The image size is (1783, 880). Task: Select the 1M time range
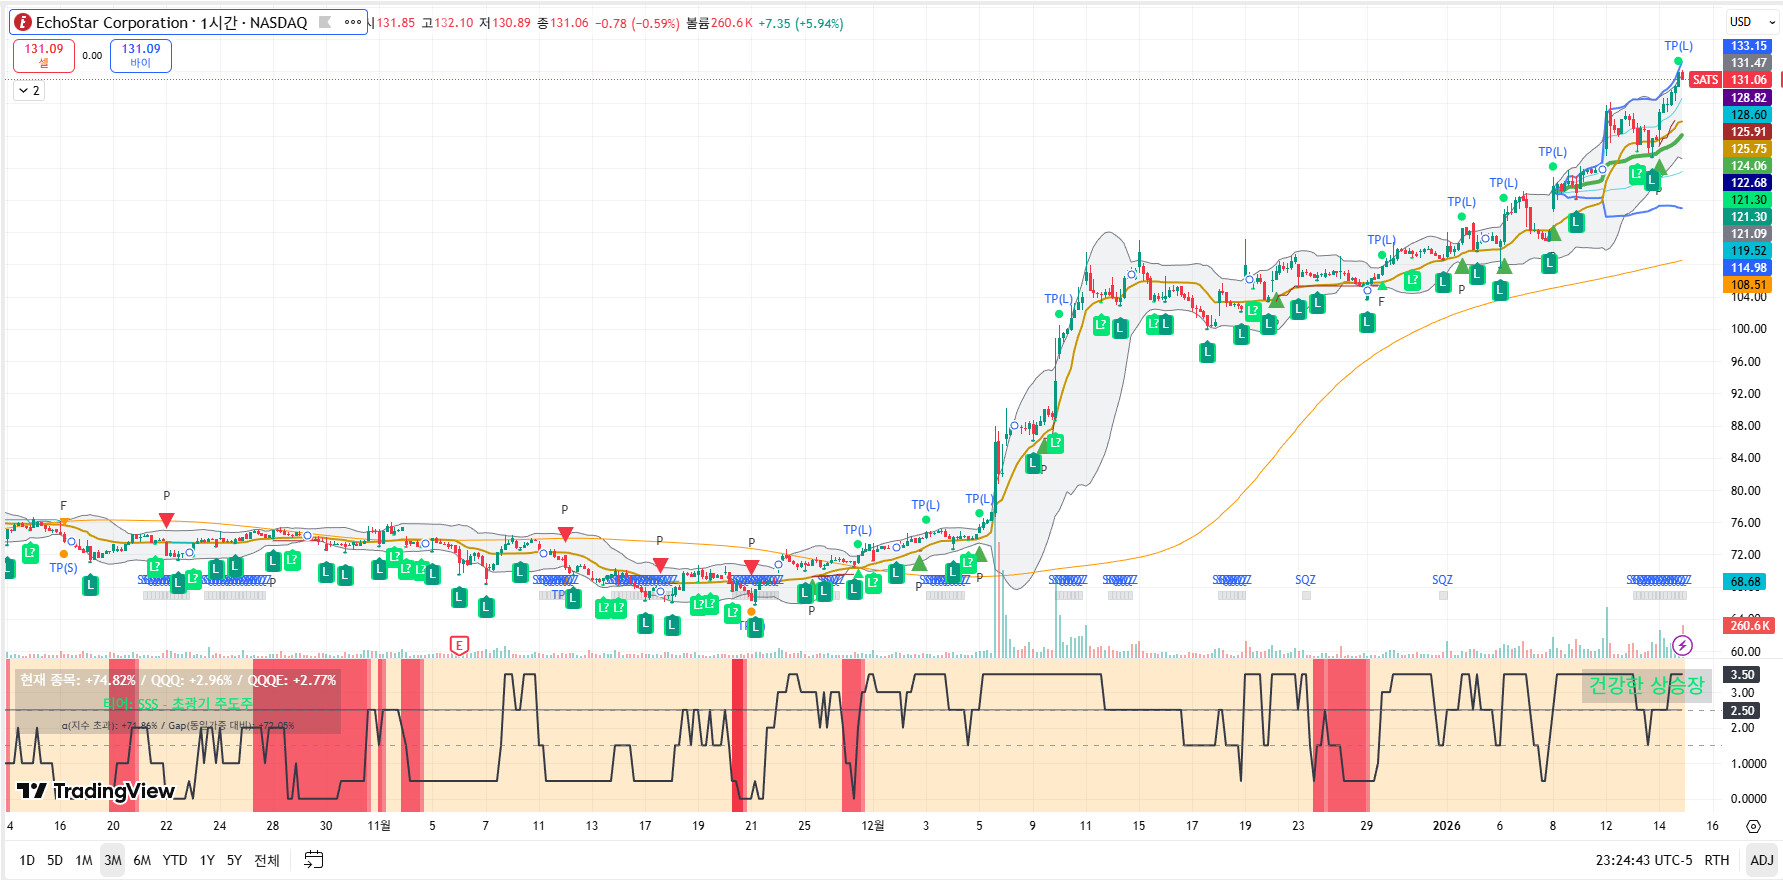click(84, 860)
